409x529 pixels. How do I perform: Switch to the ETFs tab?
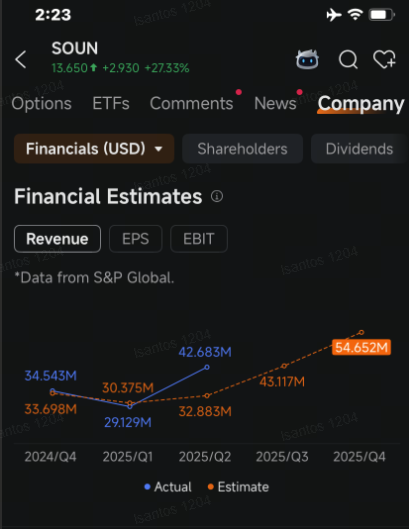[111, 103]
